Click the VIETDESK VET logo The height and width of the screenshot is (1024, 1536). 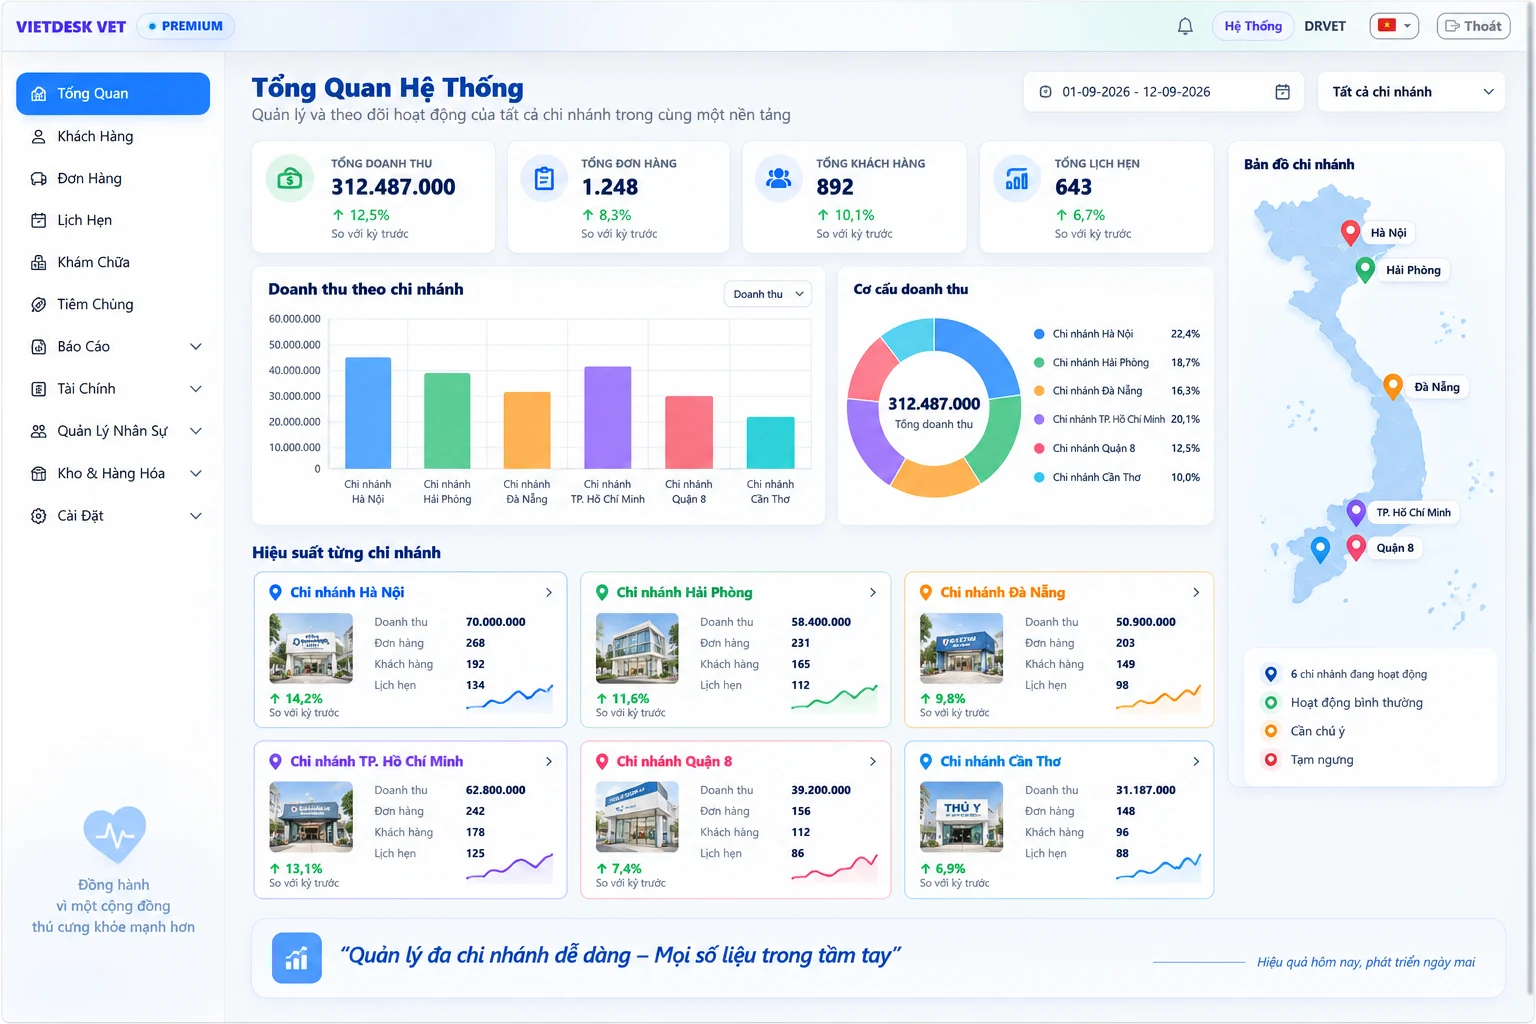(x=71, y=27)
